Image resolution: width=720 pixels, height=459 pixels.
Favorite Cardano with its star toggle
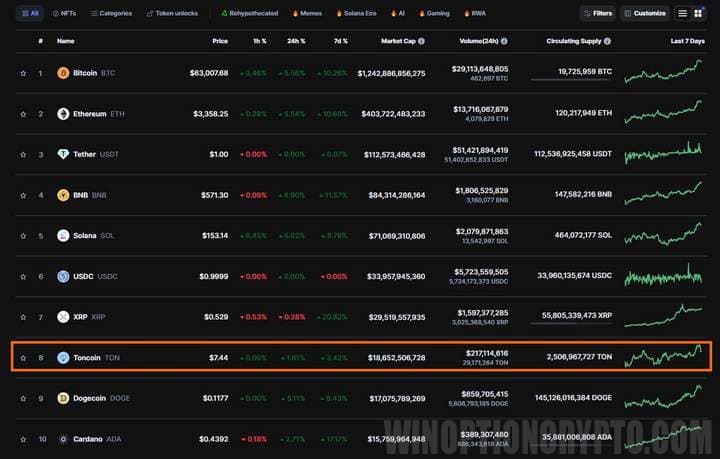coord(23,438)
